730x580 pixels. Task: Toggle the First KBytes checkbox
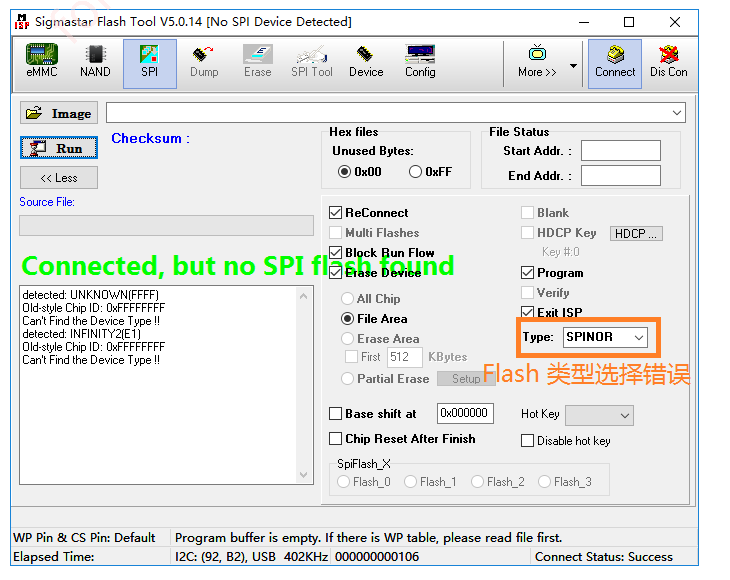tap(351, 357)
